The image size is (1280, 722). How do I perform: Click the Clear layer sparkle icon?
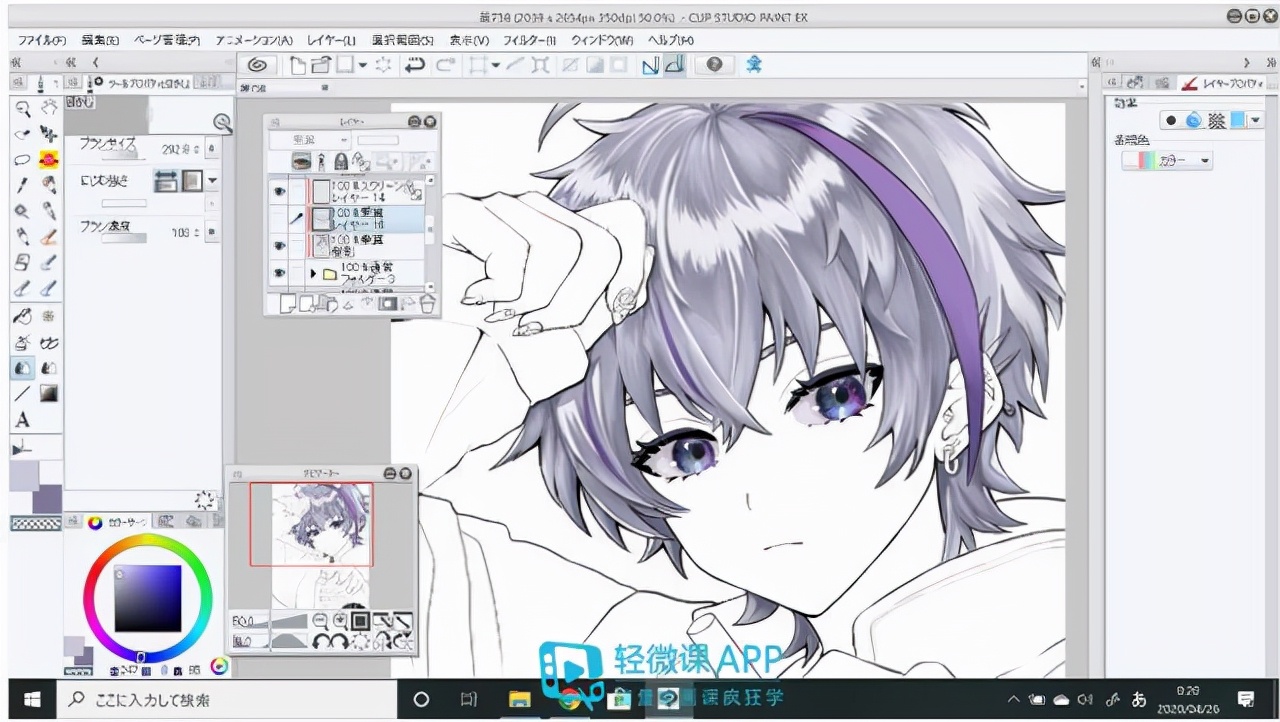pyautogui.click(x=383, y=65)
